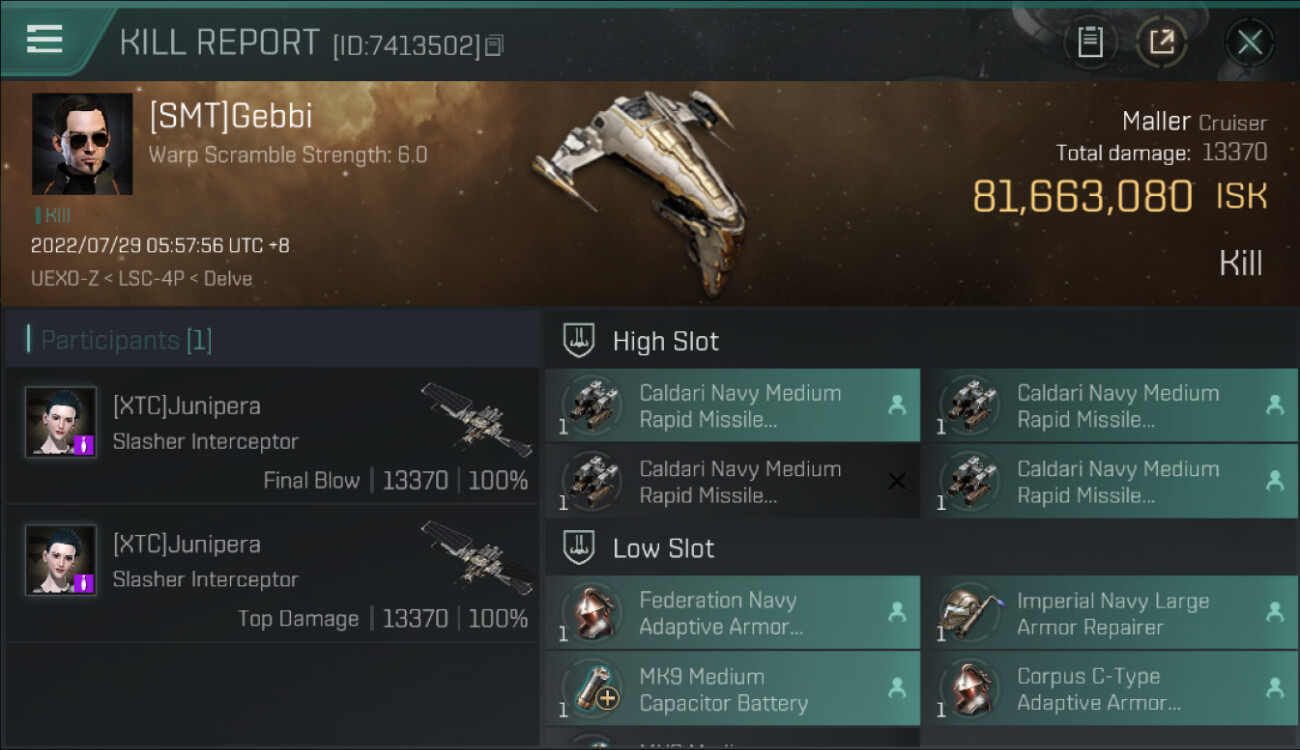Click the Slasher Interceptor icon in Final Blow row
The height and width of the screenshot is (750, 1300).
click(x=476, y=417)
